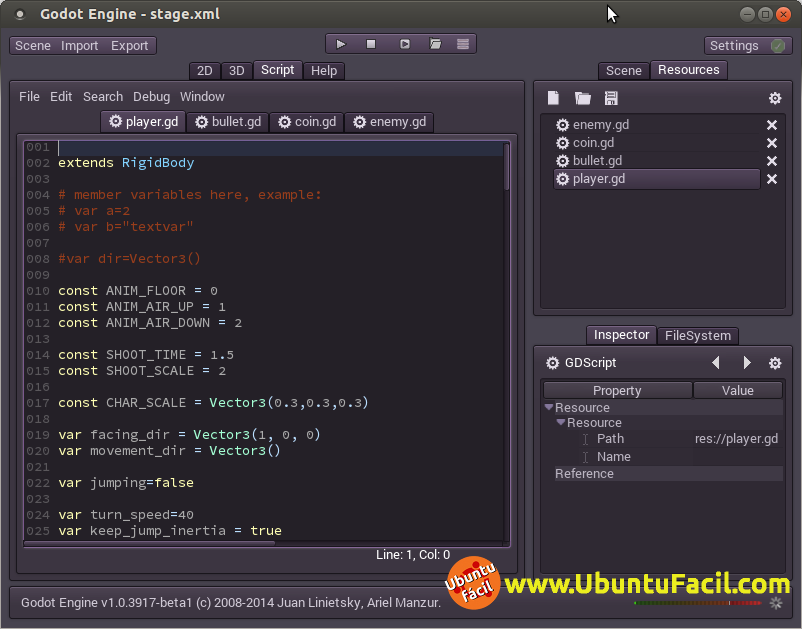Collapse the nested Resource section
802x629 pixels.
click(x=561, y=422)
